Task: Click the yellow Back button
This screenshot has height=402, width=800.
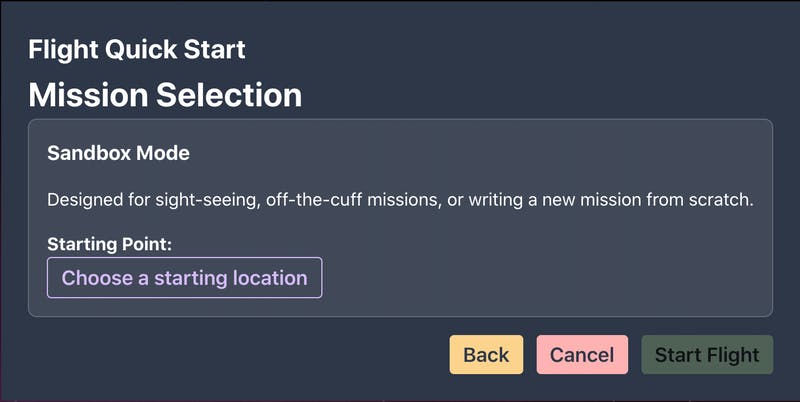Action: pos(486,355)
